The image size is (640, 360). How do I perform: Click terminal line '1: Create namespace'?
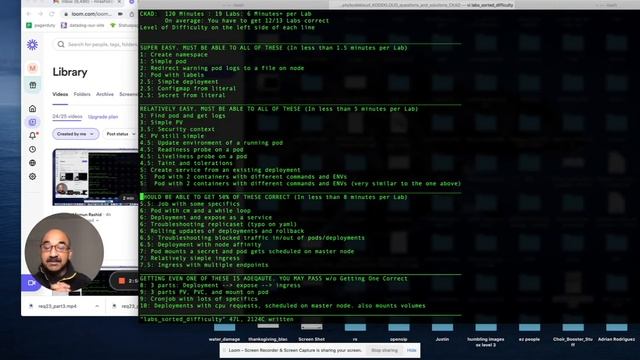coord(173,55)
